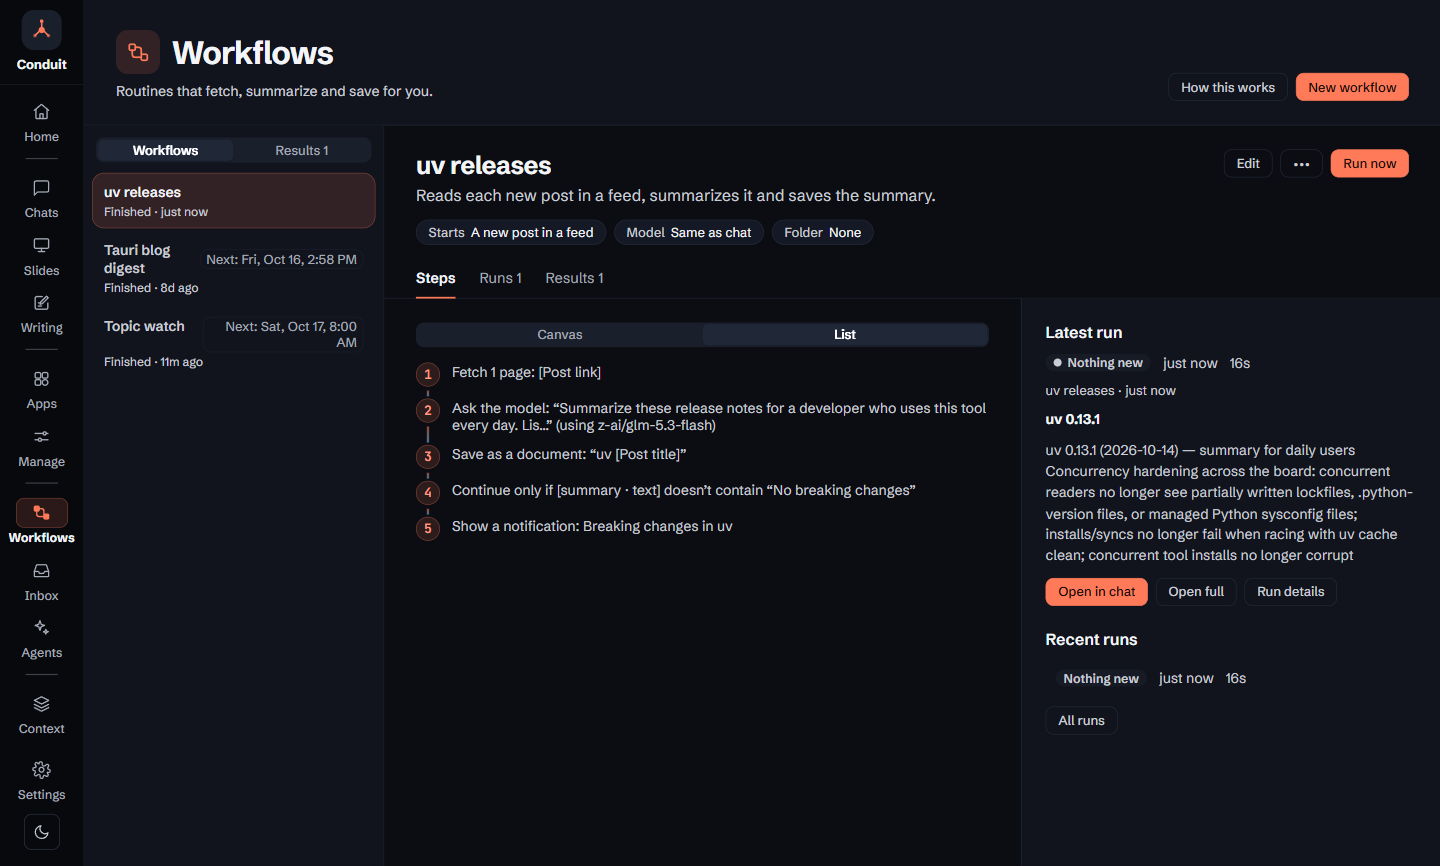The height and width of the screenshot is (866, 1440).
Task: Click the All runs button
Action: [1082, 721]
